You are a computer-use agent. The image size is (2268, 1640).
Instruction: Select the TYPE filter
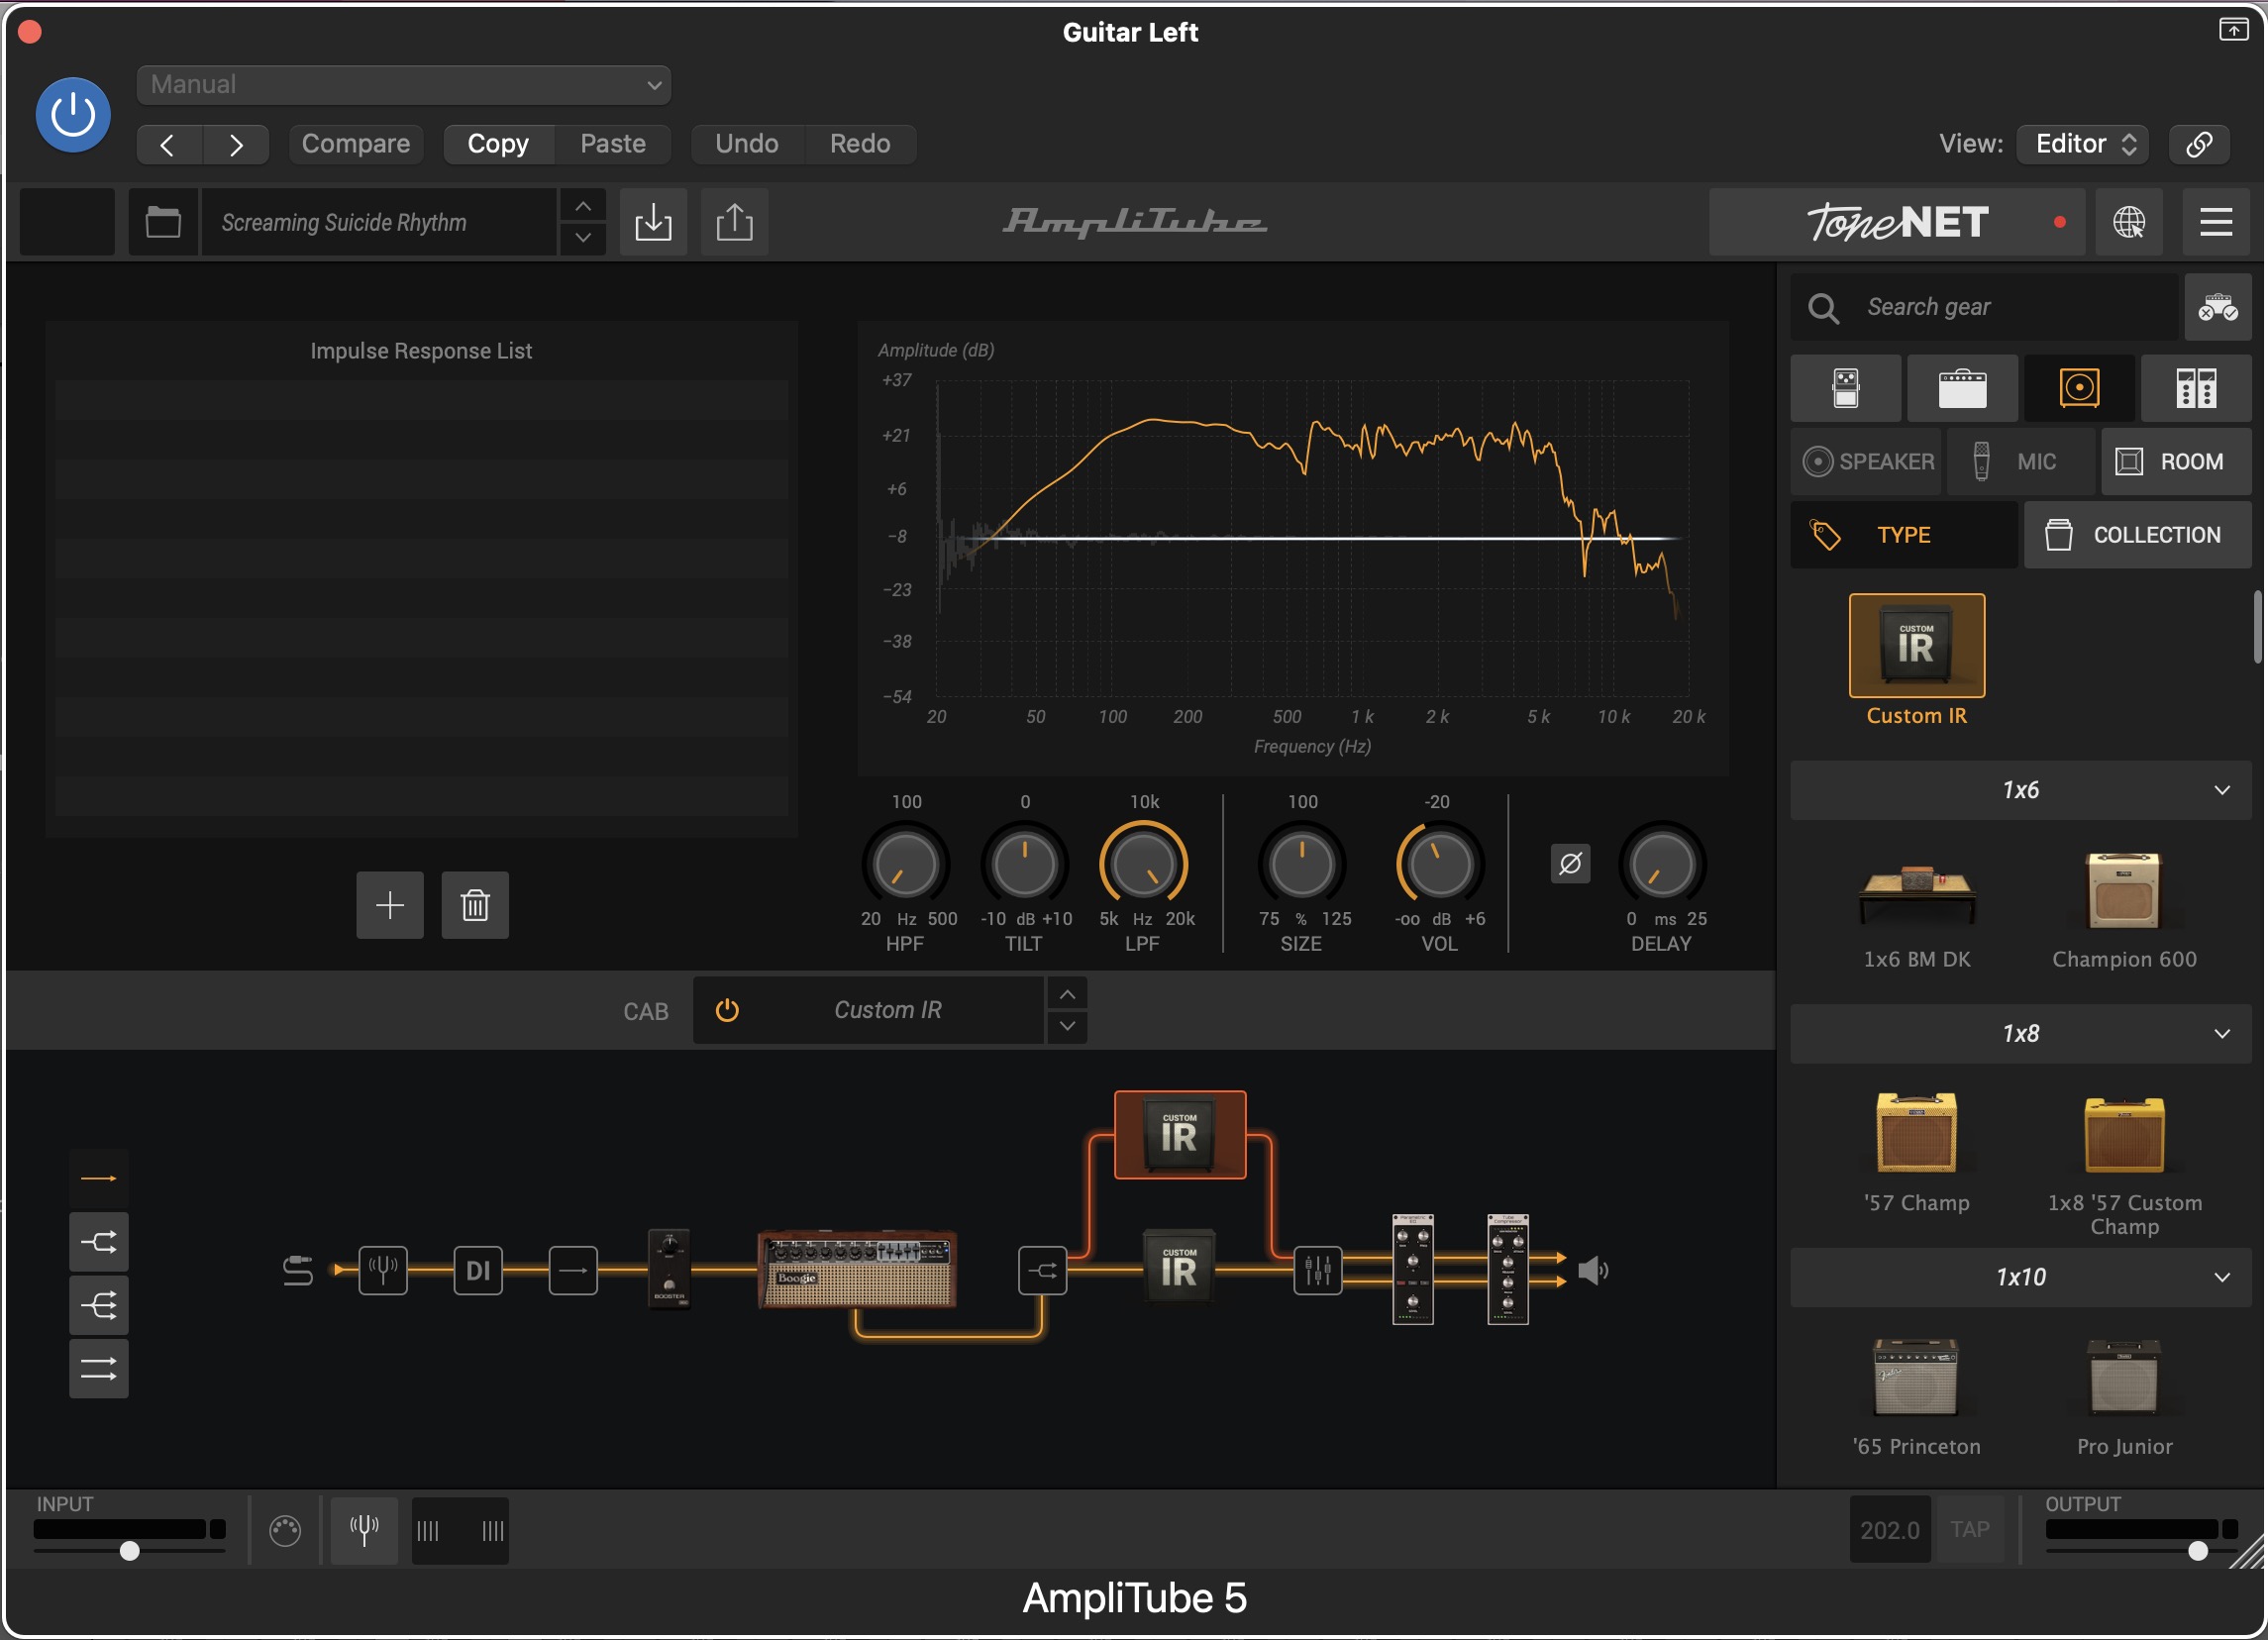[1903, 535]
